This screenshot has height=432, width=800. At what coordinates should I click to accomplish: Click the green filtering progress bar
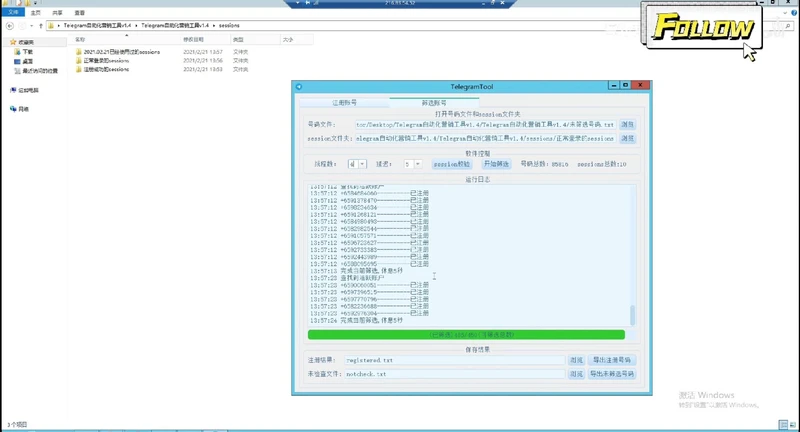[x=466, y=335]
